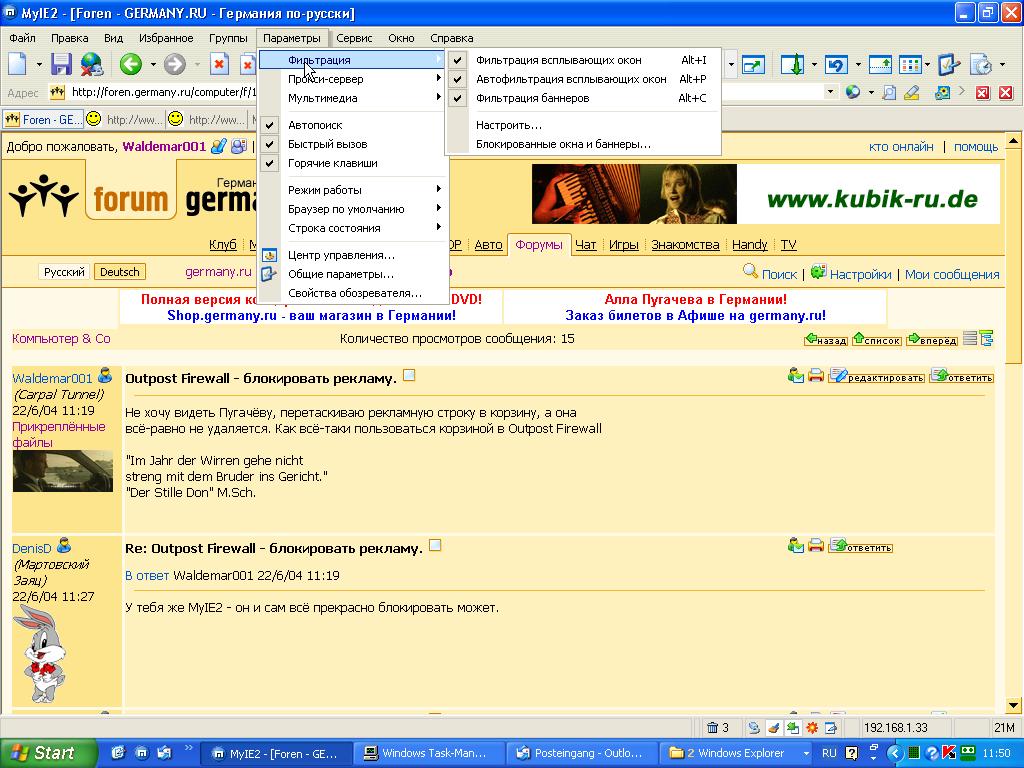1024x768 pixels.
Task: Open Блокированные окна и баннеры… entry
Action: point(583,144)
